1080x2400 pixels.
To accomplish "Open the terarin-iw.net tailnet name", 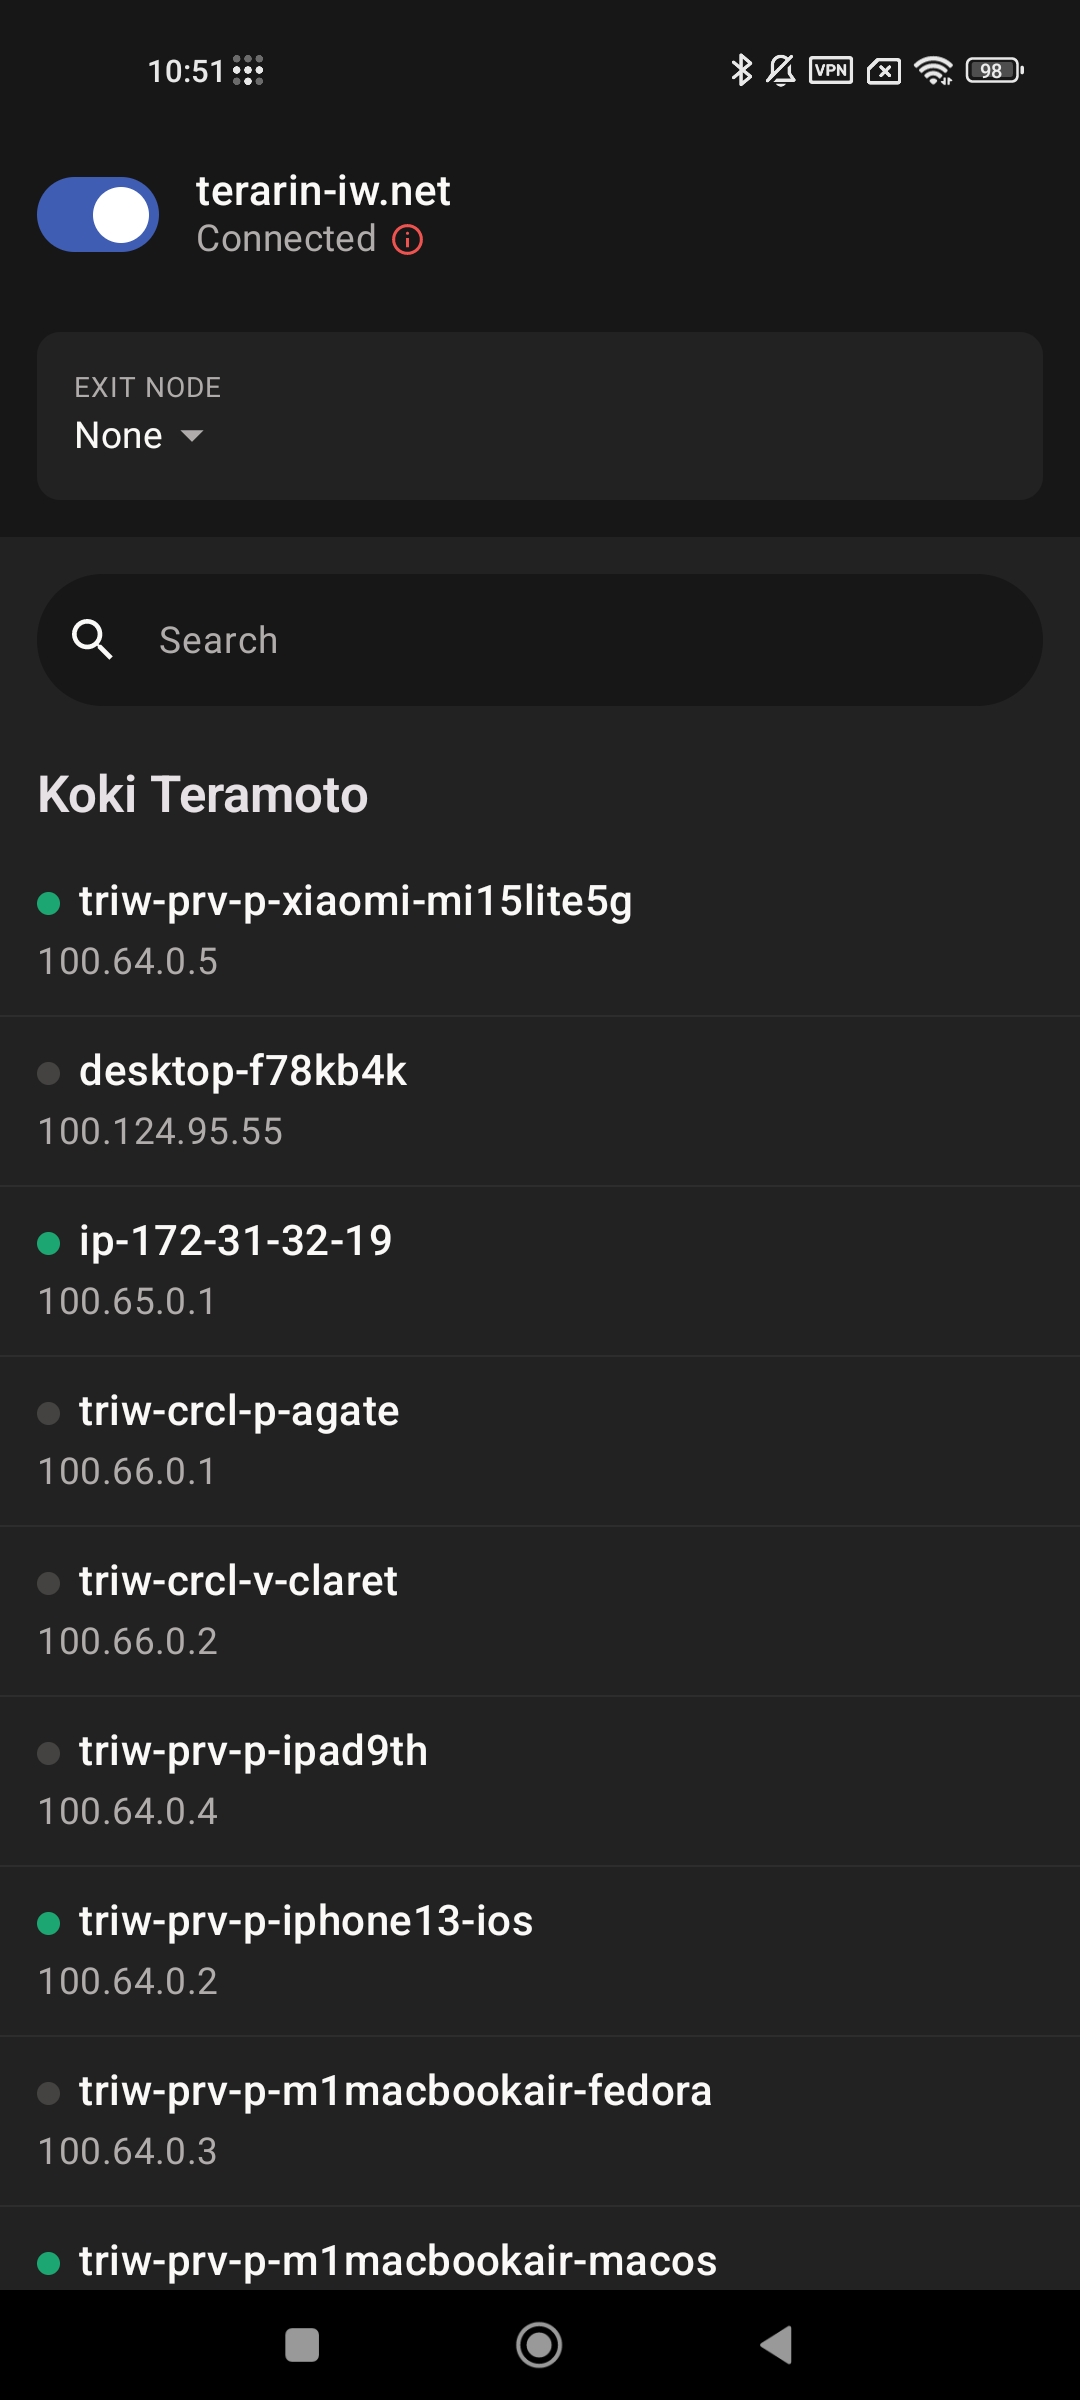I will (323, 191).
